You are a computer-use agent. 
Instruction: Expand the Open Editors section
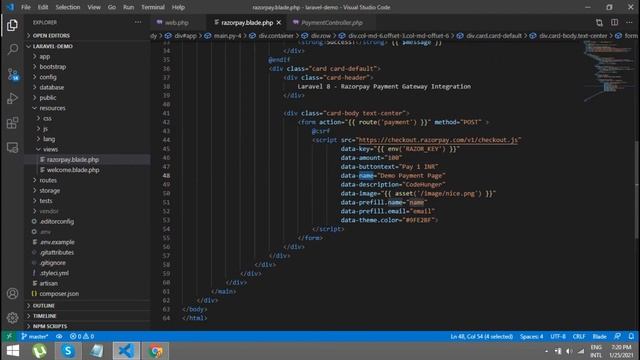(x=51, y=36)
